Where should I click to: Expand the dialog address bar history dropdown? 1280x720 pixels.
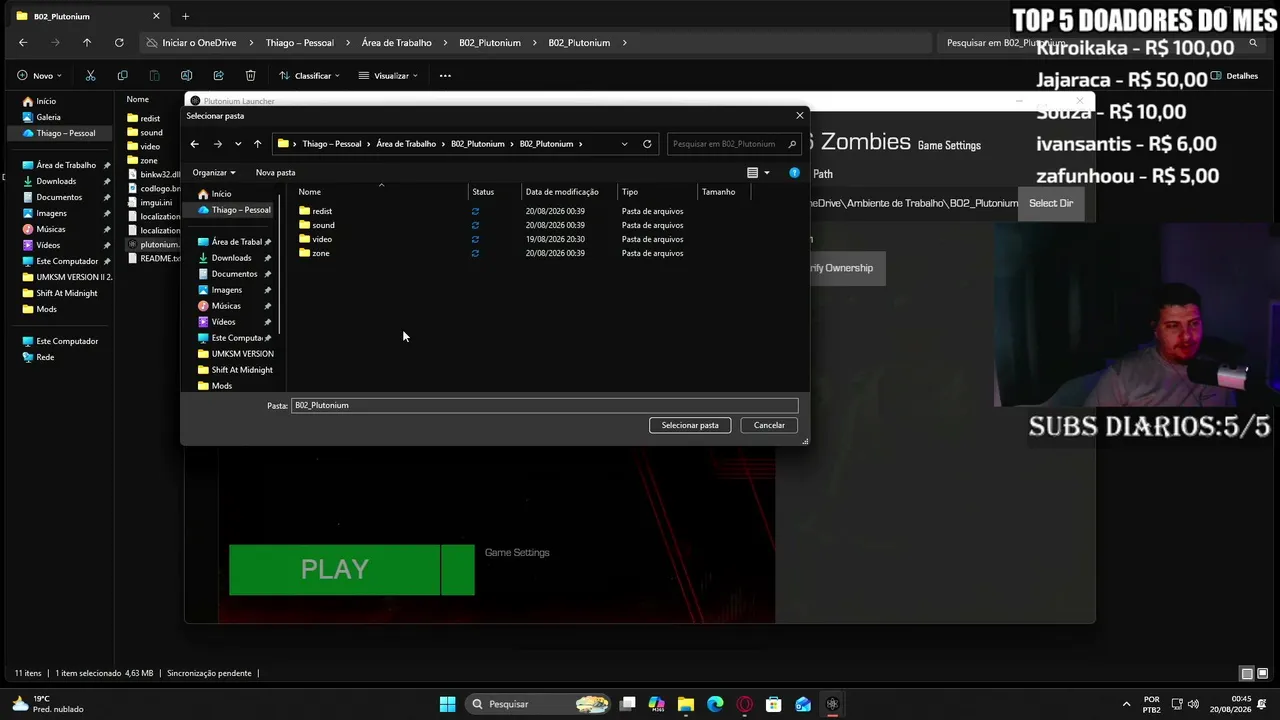click(625, 144)
